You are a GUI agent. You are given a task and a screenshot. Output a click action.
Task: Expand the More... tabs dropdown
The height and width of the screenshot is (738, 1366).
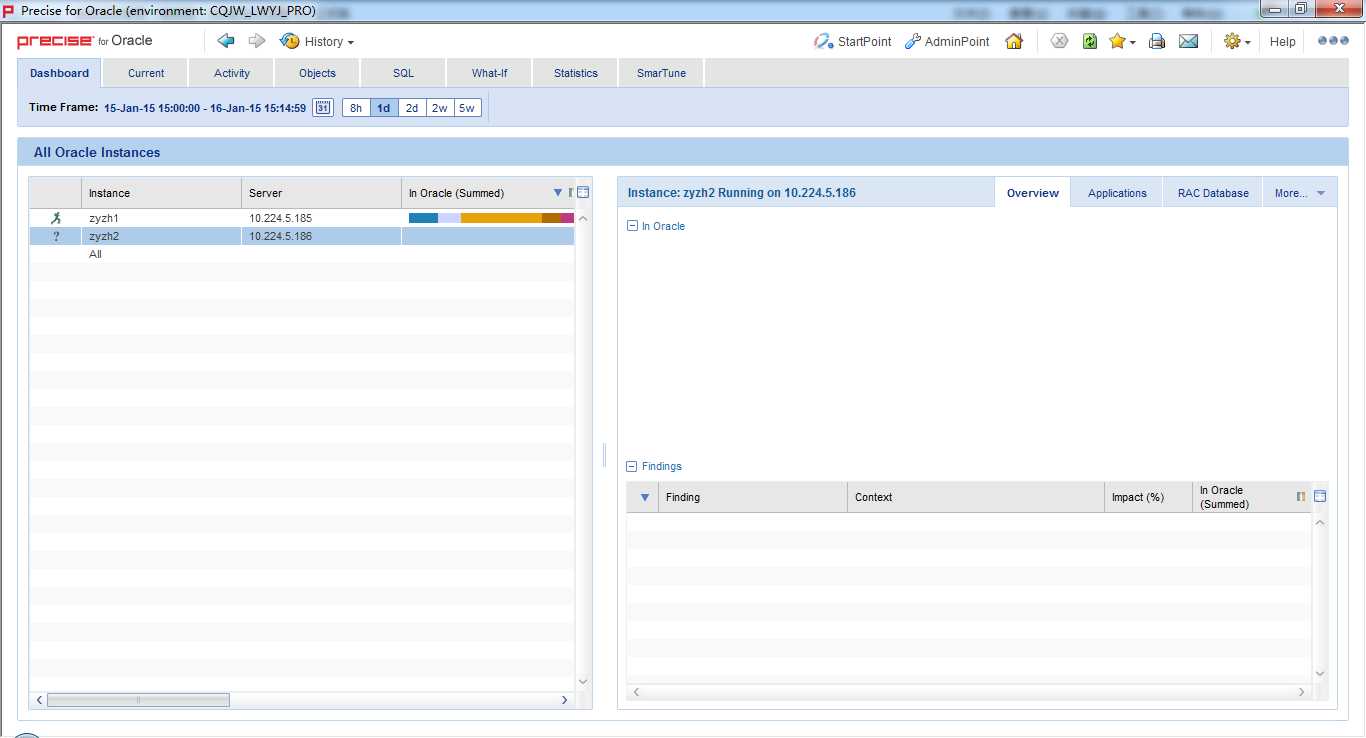click(1299, 193)
